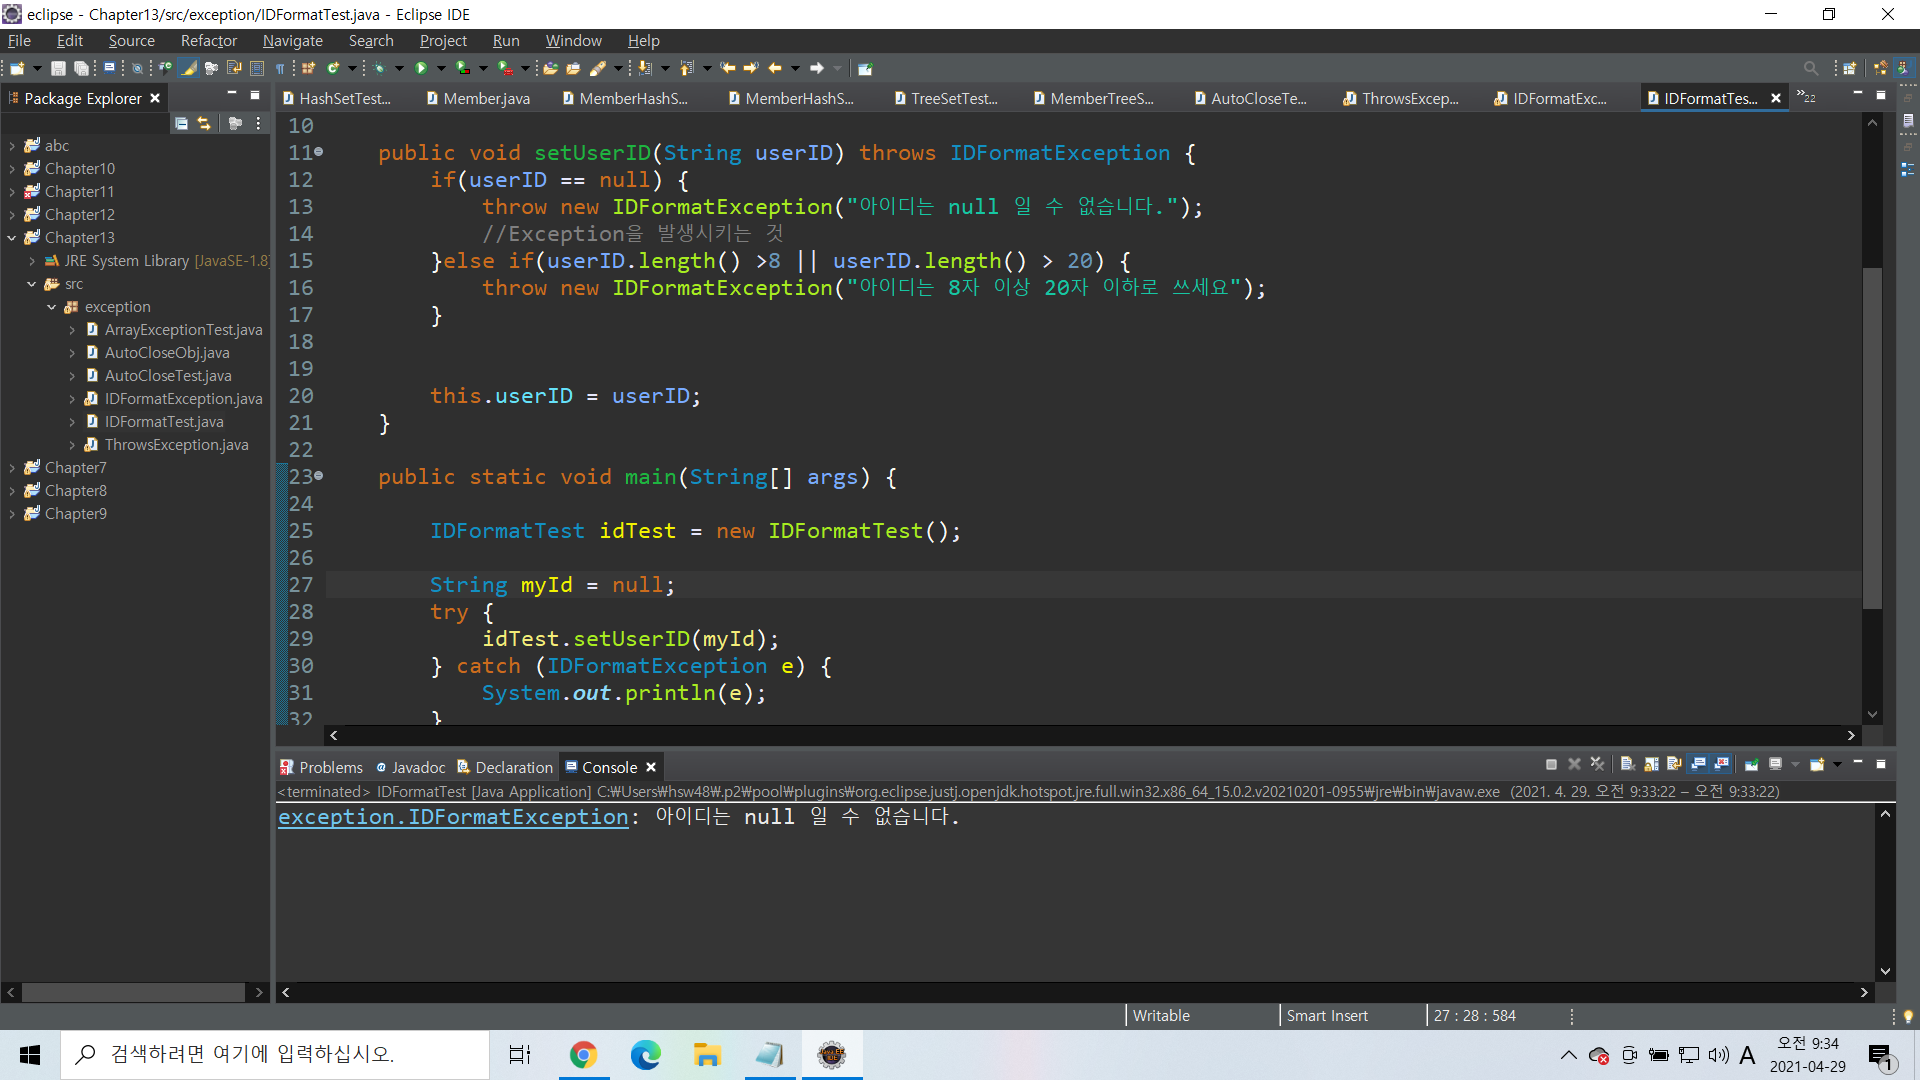
Task: Click Collapse All icon in Package Explorer
Action: 181,123
